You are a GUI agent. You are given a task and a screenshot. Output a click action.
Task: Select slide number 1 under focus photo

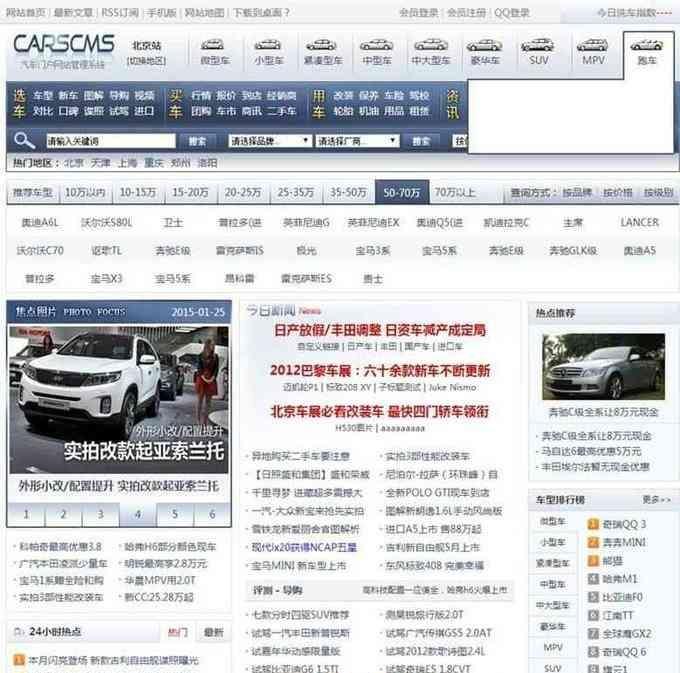click(x=26, y=514)
